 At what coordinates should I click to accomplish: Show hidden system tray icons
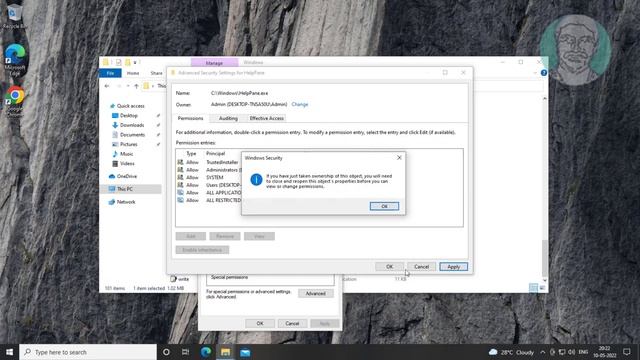543,352
